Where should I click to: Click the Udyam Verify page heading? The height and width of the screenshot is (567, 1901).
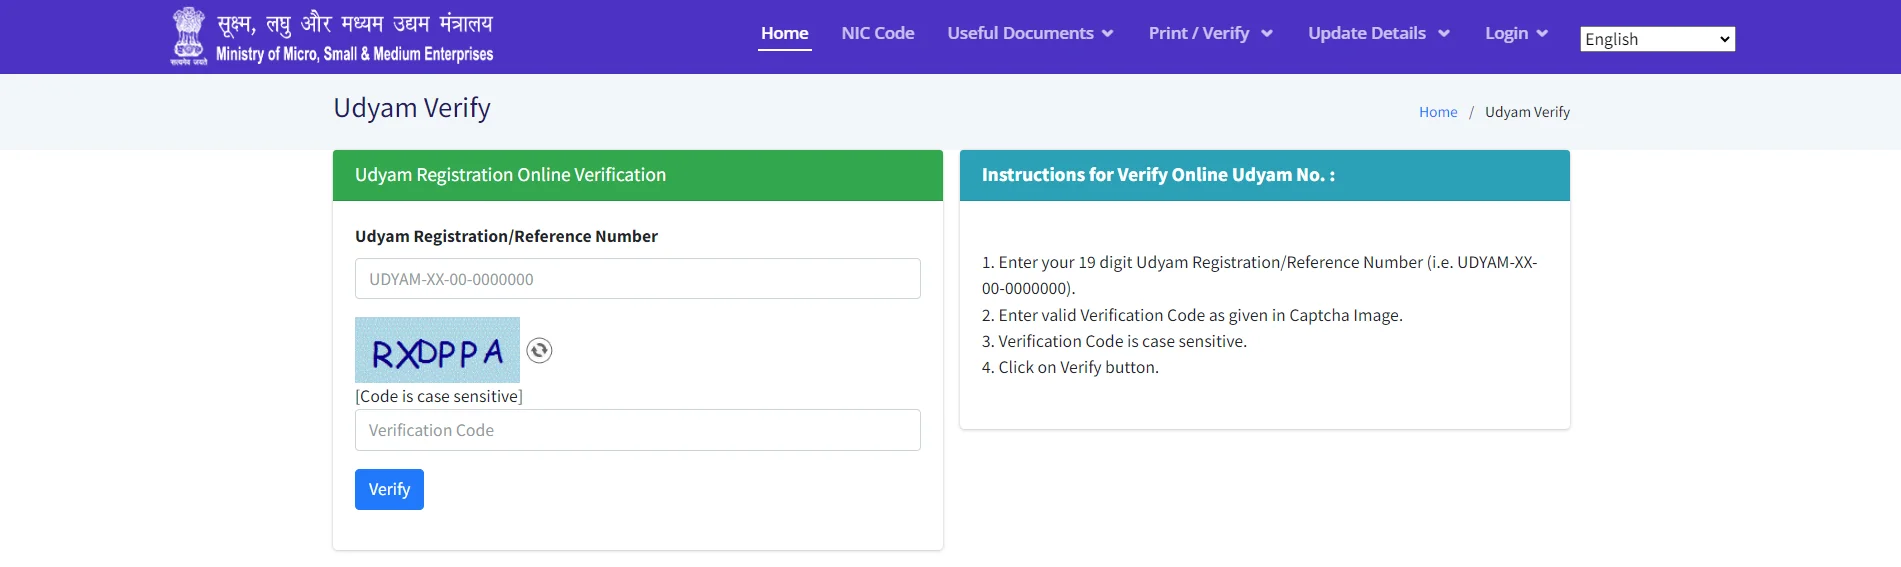pos(411,108)
